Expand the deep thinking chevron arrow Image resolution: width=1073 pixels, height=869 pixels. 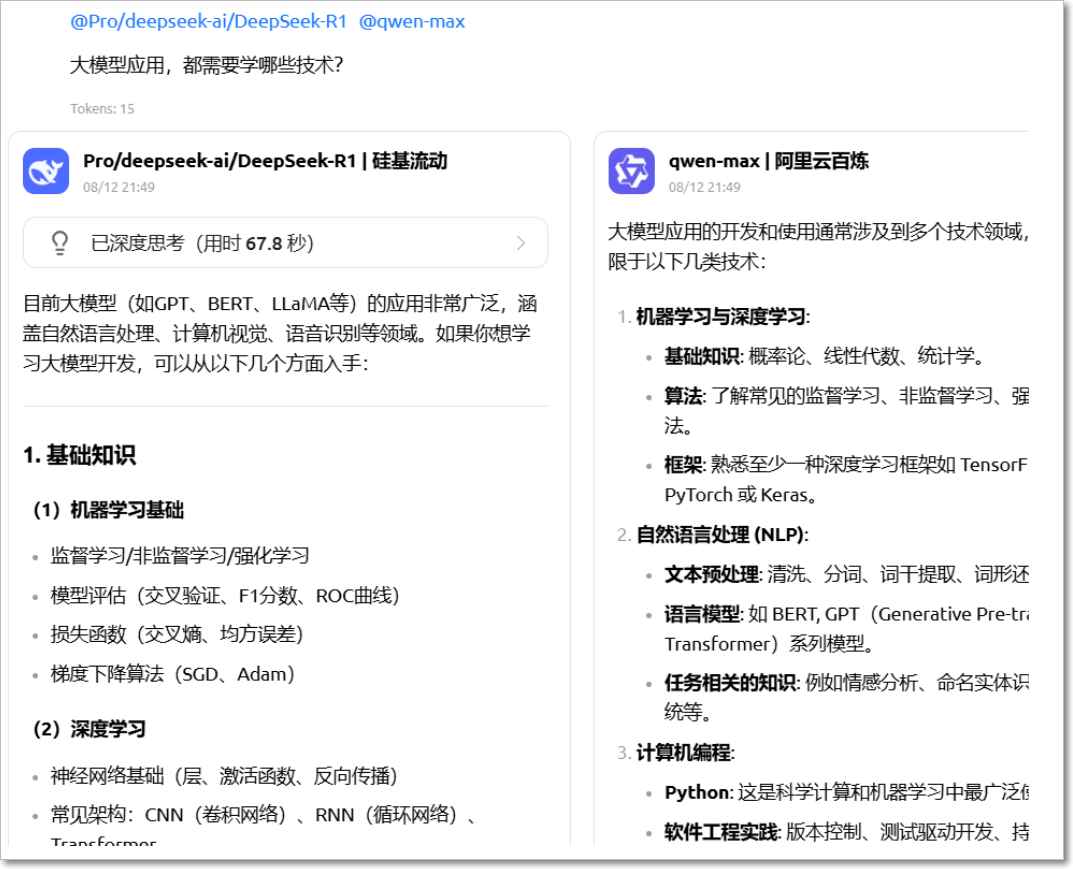point(521,243)
